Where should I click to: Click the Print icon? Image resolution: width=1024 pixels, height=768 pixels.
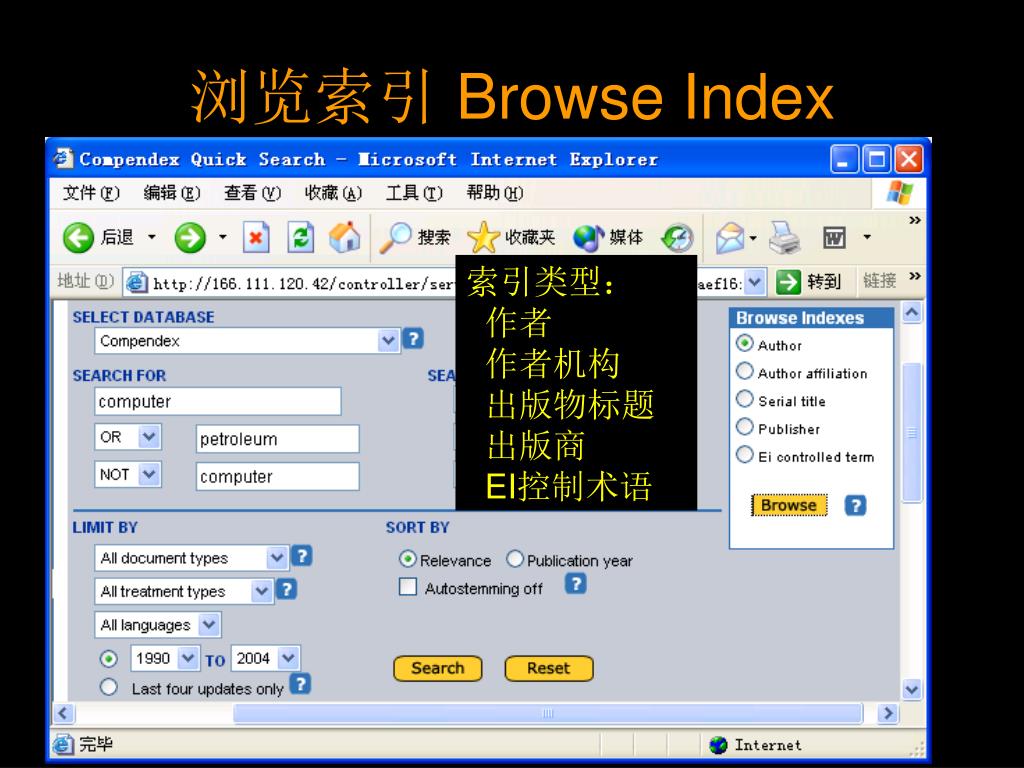[x=784, y=238]
